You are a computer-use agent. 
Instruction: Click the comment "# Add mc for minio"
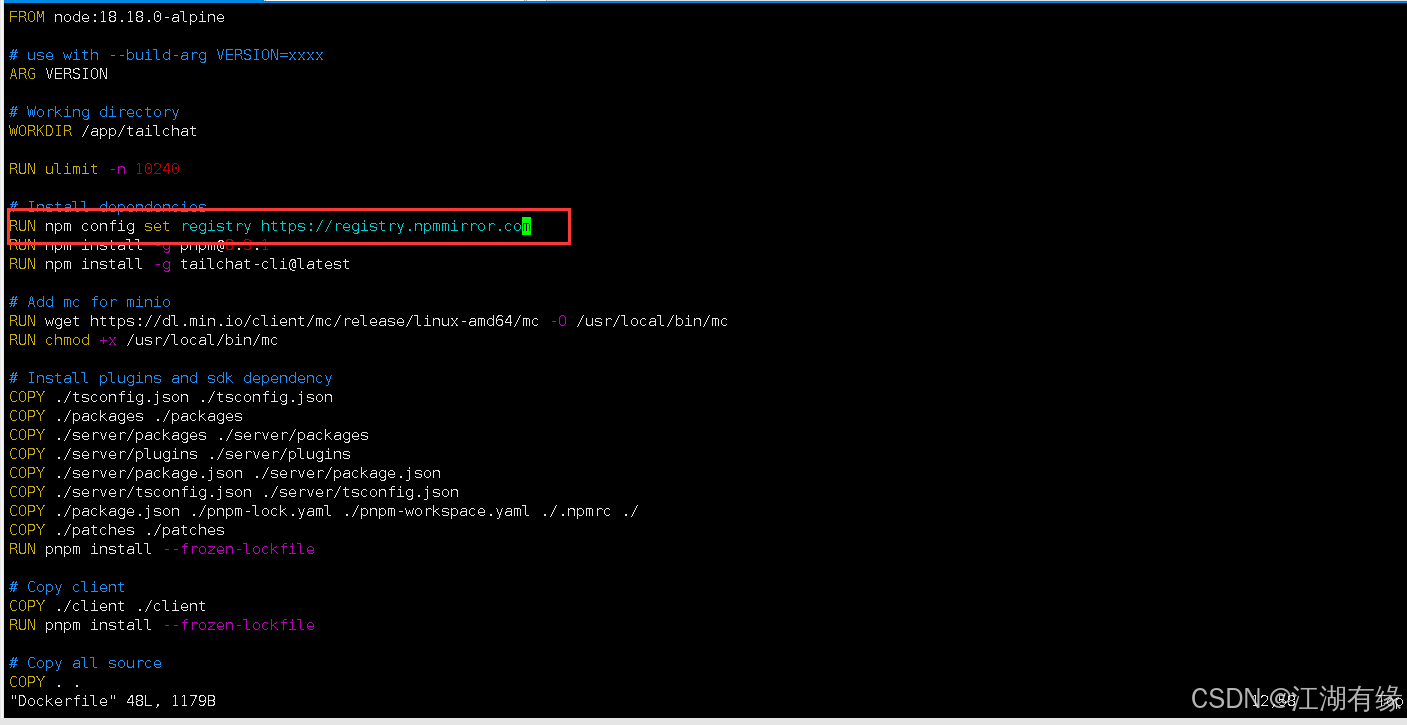[90, 302]
